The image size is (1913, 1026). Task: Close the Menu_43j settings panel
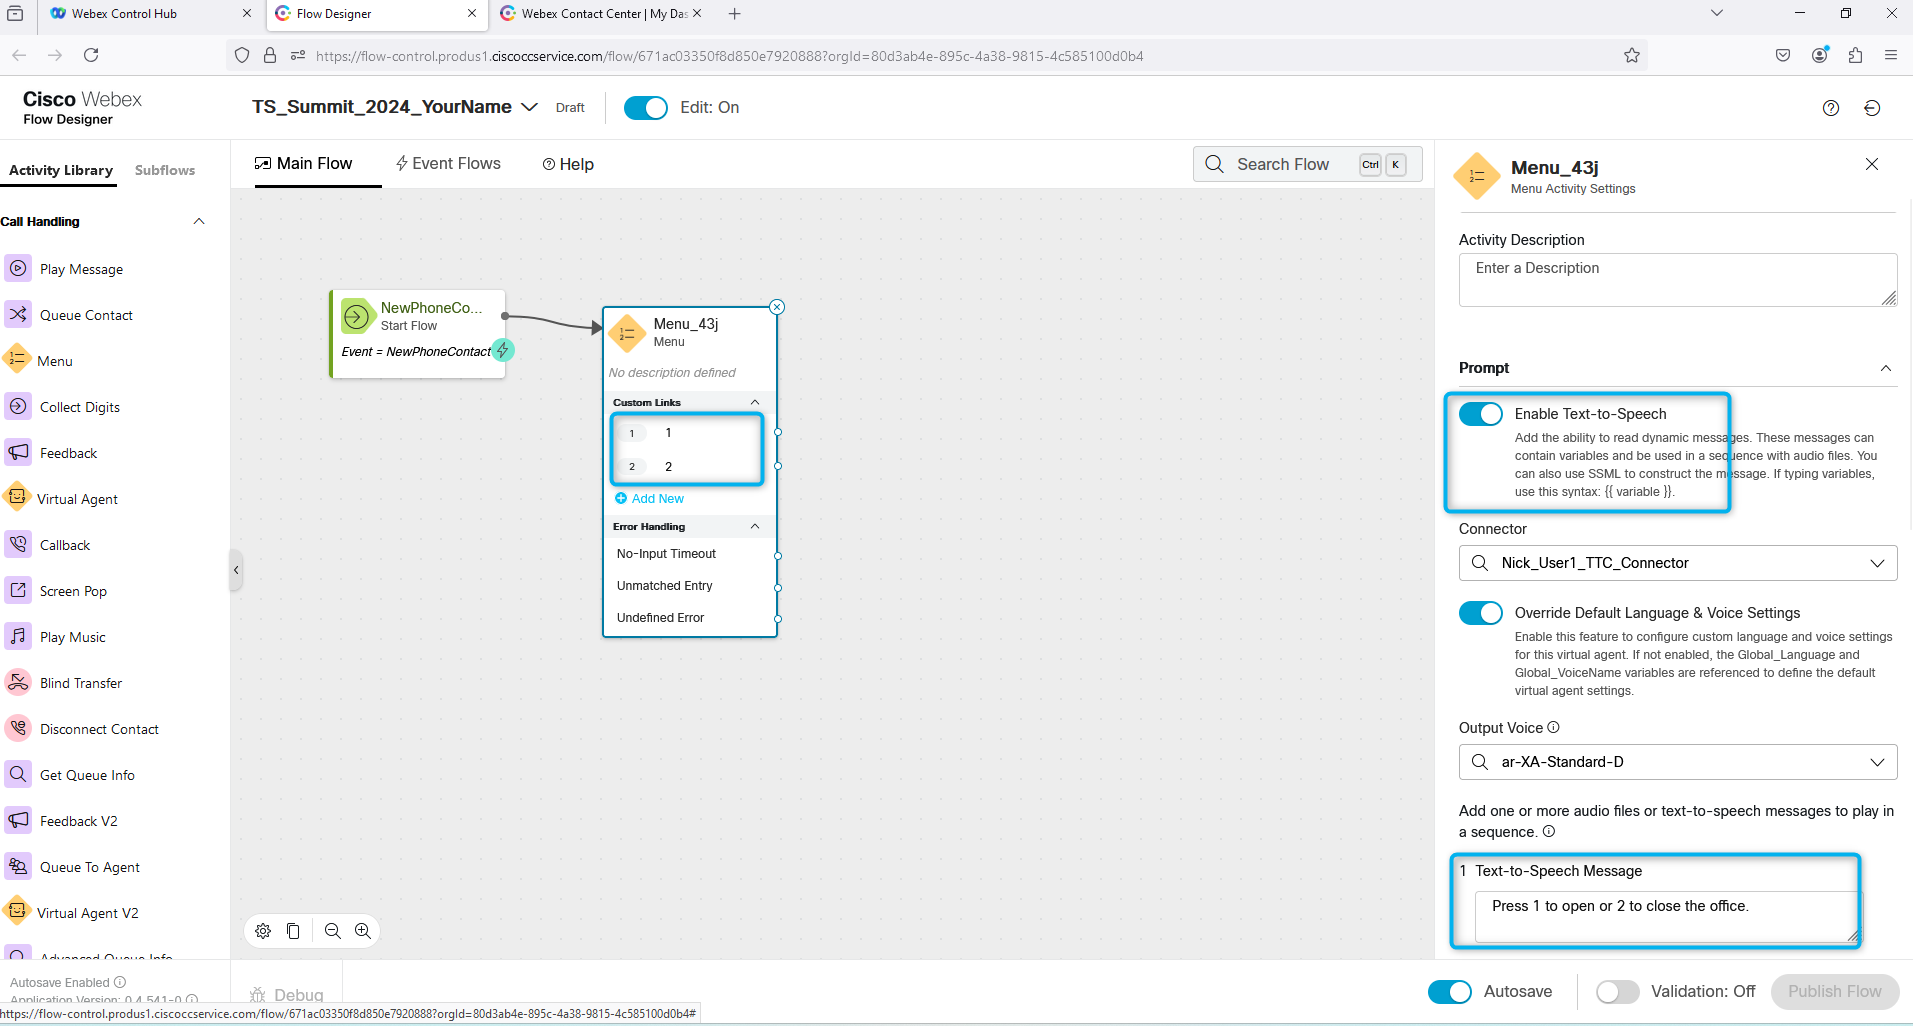[1872, 164]
